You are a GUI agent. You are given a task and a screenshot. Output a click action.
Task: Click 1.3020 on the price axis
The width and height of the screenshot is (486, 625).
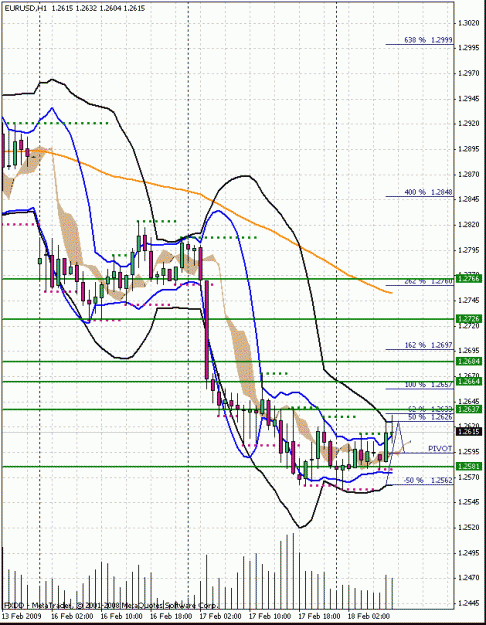(469, 23)
